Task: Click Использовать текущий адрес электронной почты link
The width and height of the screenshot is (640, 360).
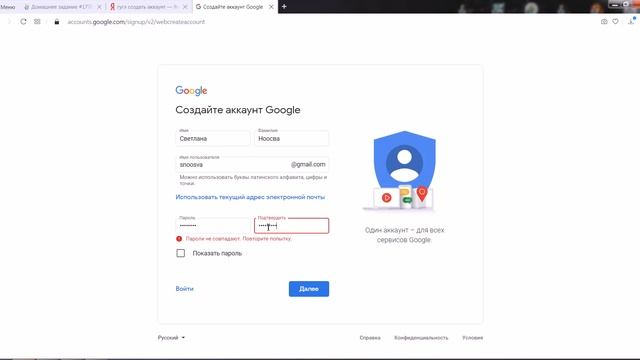Action: click(x=250, y=197)
